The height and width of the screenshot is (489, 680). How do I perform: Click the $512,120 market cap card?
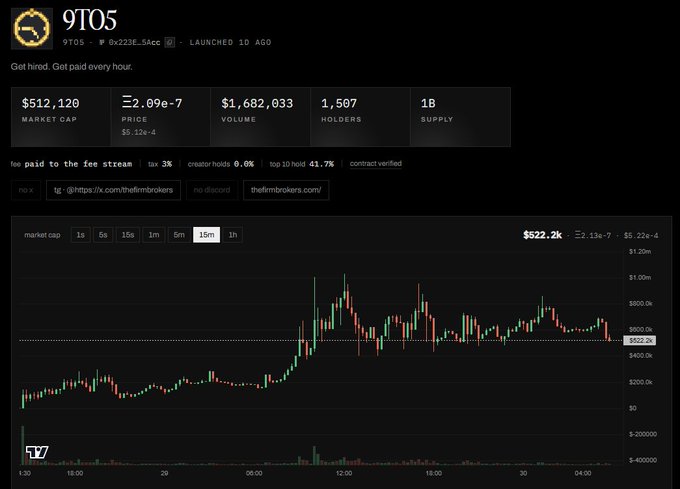tap(61, 117)
